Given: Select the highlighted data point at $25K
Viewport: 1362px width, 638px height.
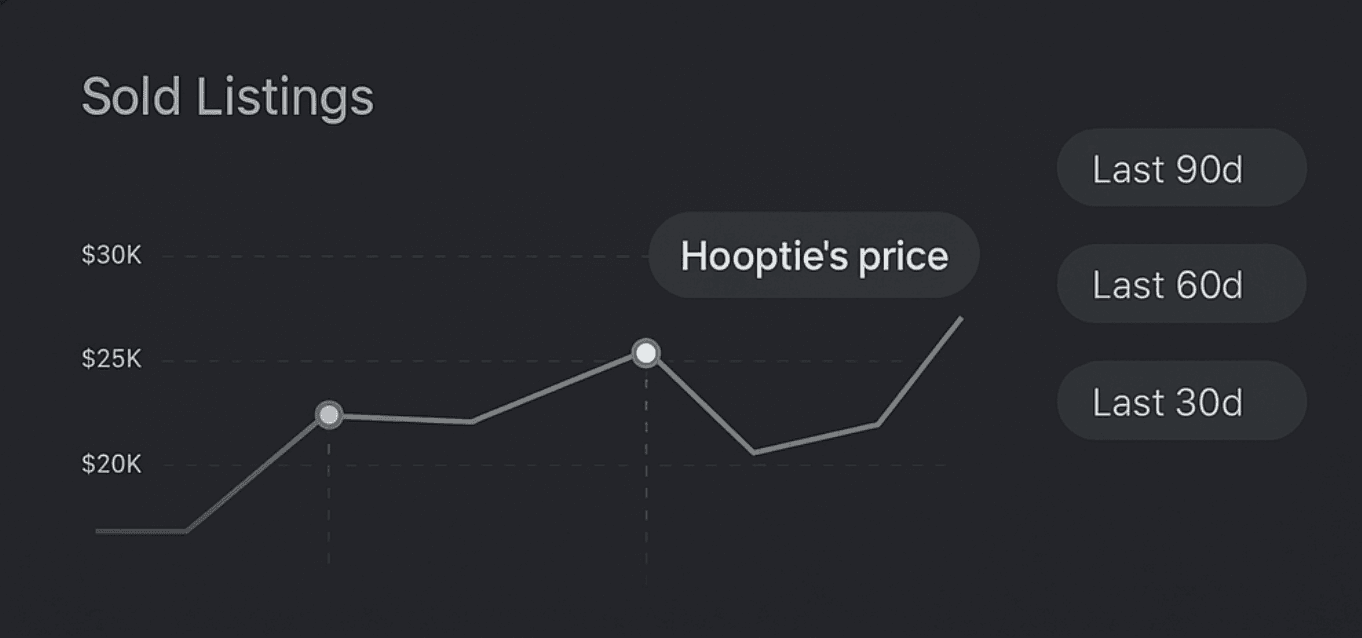Looking at the screenshot, I should [647, 352].
